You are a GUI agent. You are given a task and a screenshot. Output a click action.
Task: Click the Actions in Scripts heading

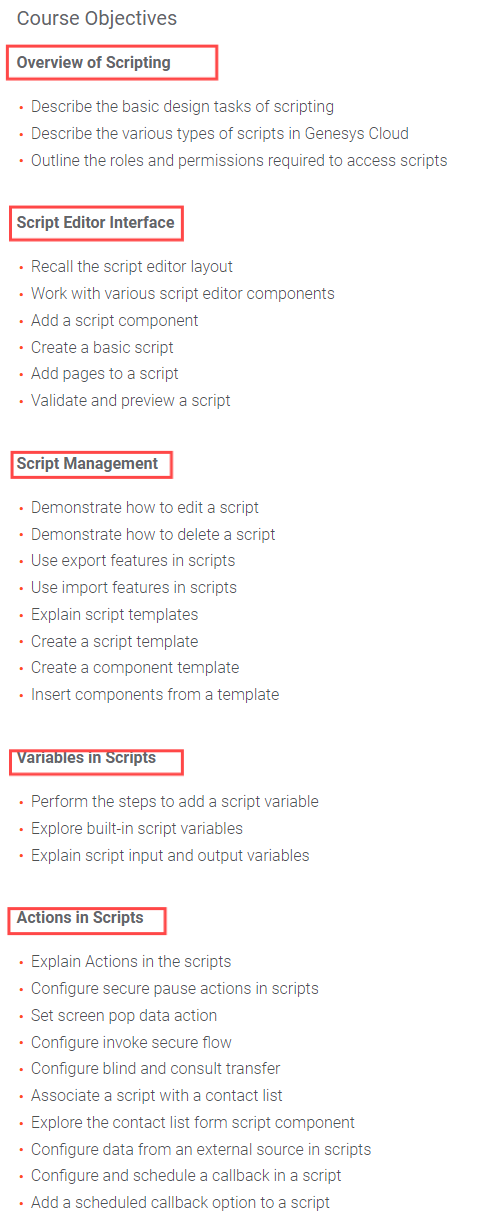pyautogui.click(x=80, y=917)
